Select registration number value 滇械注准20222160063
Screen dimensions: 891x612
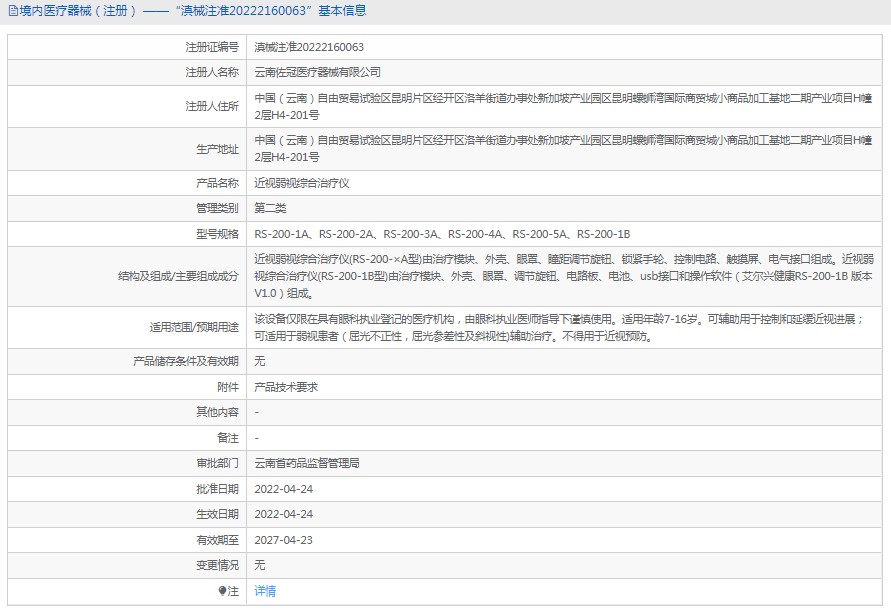[309, 47]
